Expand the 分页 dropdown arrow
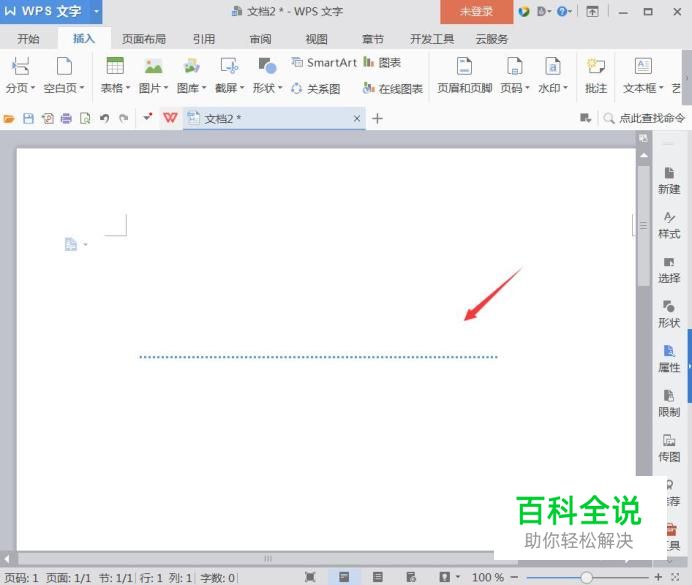The height and width of the screenshot is (585, 692). [33, 88]
